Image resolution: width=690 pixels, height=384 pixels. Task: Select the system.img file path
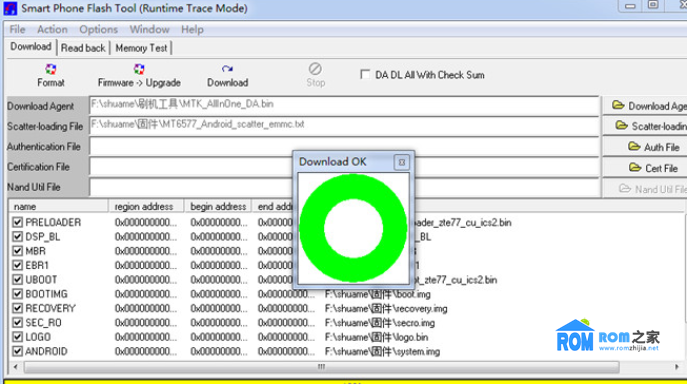[382, 351]
